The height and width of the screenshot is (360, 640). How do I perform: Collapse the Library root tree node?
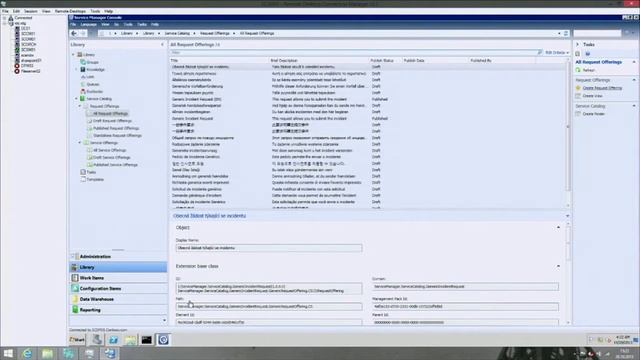pos(73,55)
